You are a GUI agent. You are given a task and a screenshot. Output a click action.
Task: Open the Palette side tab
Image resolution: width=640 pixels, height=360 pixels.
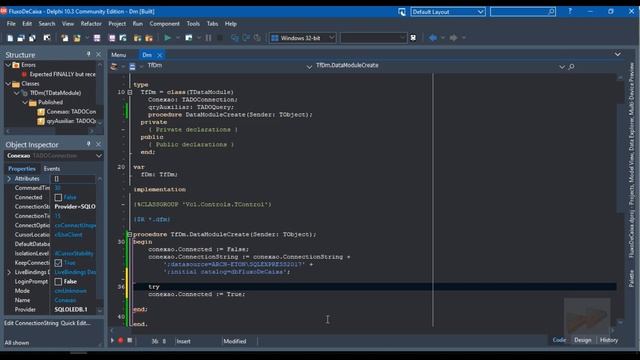(631, 279)
